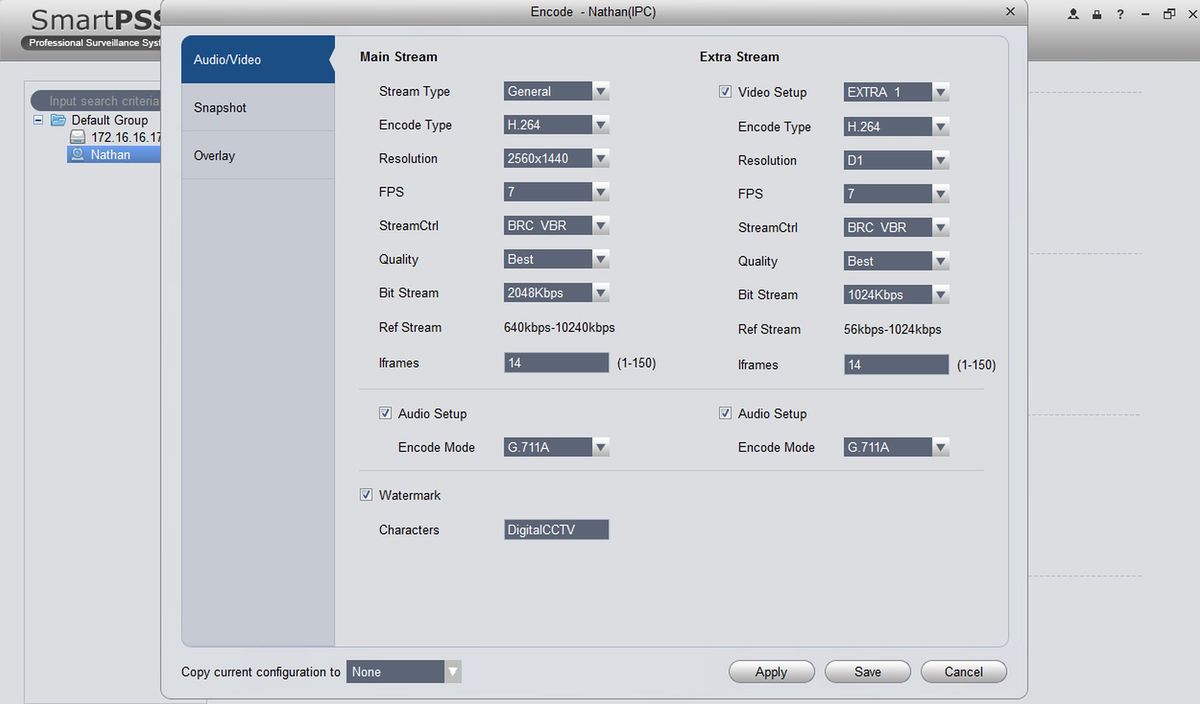Disable the Watermark checkbox

click(366, 495)
